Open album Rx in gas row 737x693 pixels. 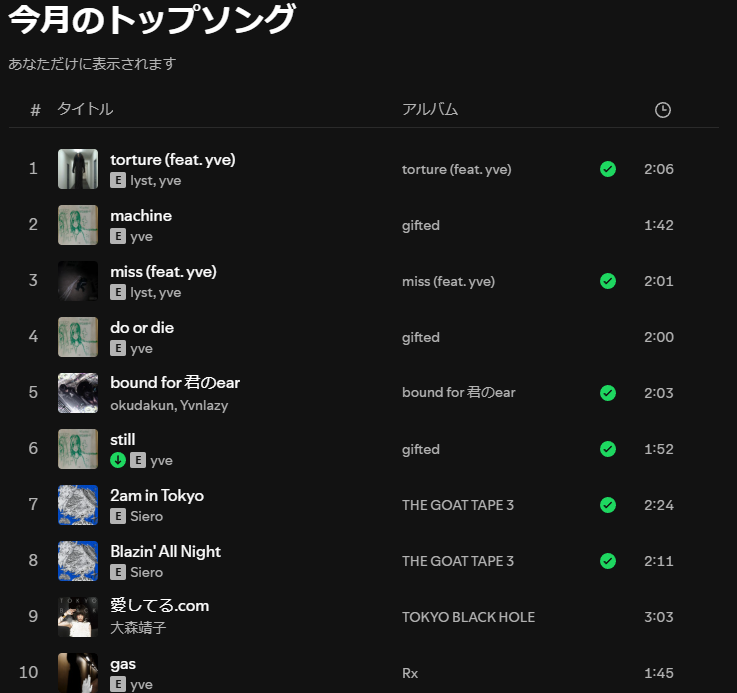click(410, 673)
